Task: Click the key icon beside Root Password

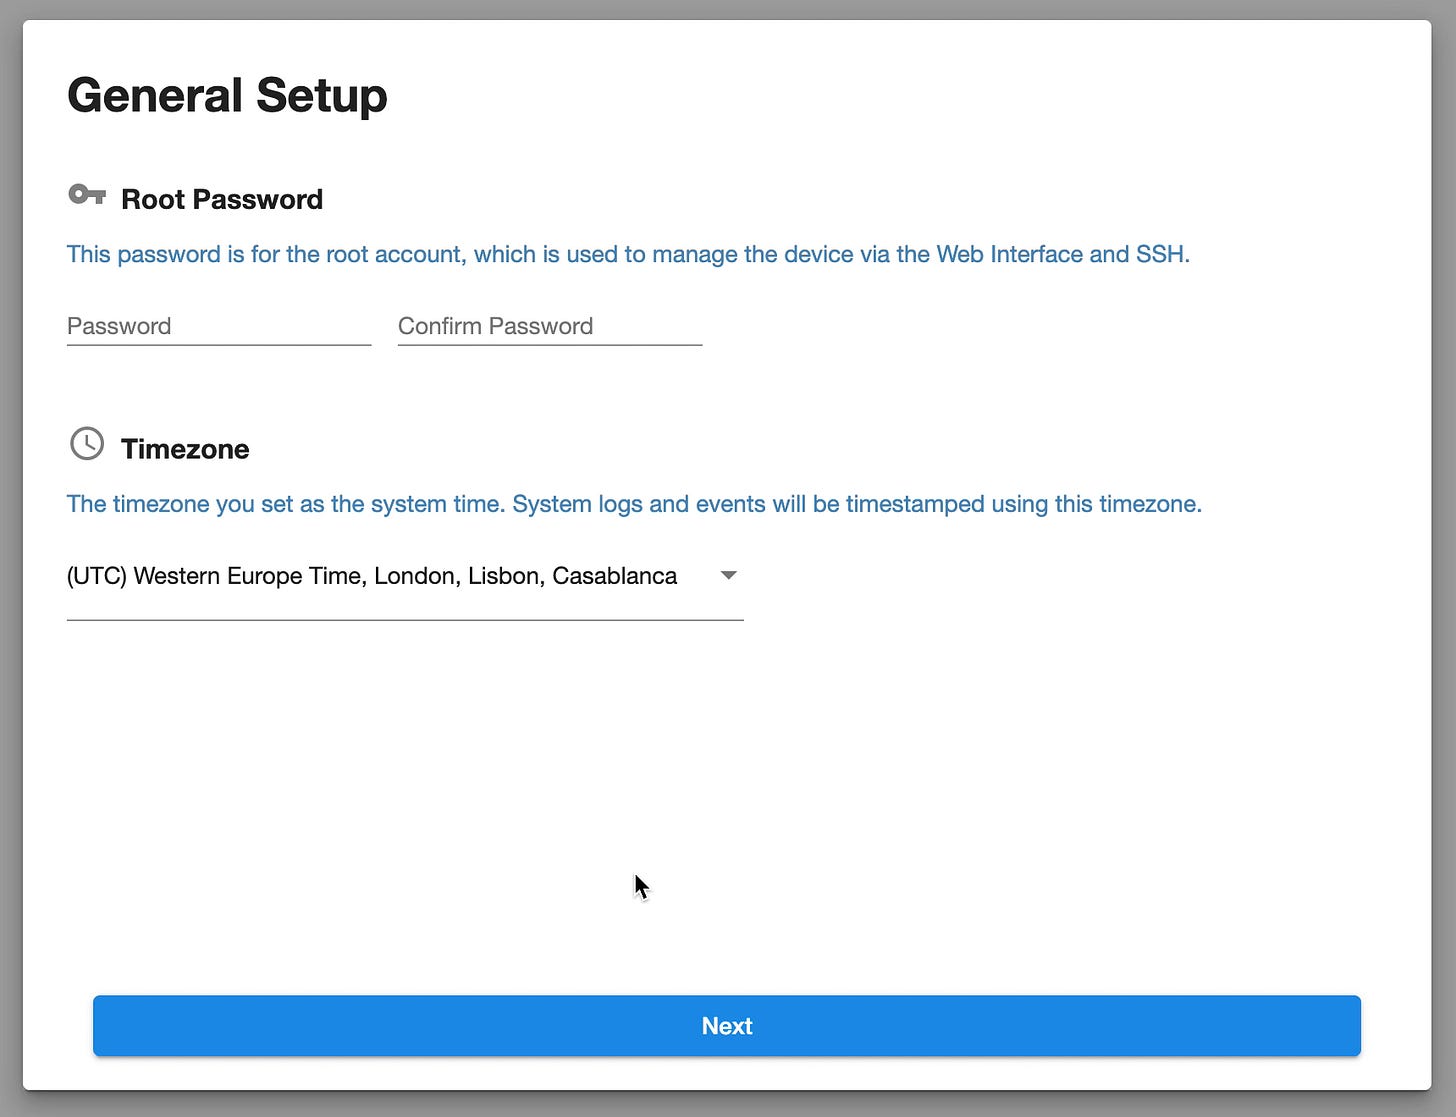Action: 87,196
